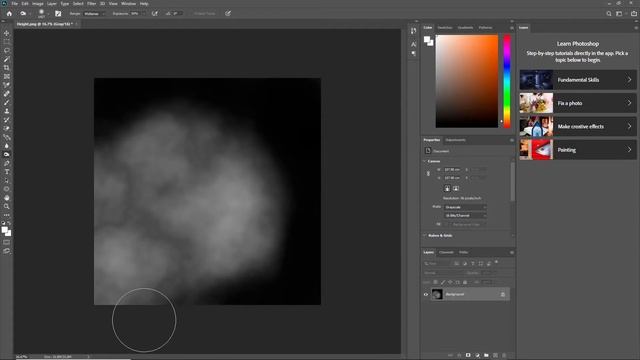Screen dimensions: 640x360
Task: Select the Zoom tool
Action: (x=7, y=207)
